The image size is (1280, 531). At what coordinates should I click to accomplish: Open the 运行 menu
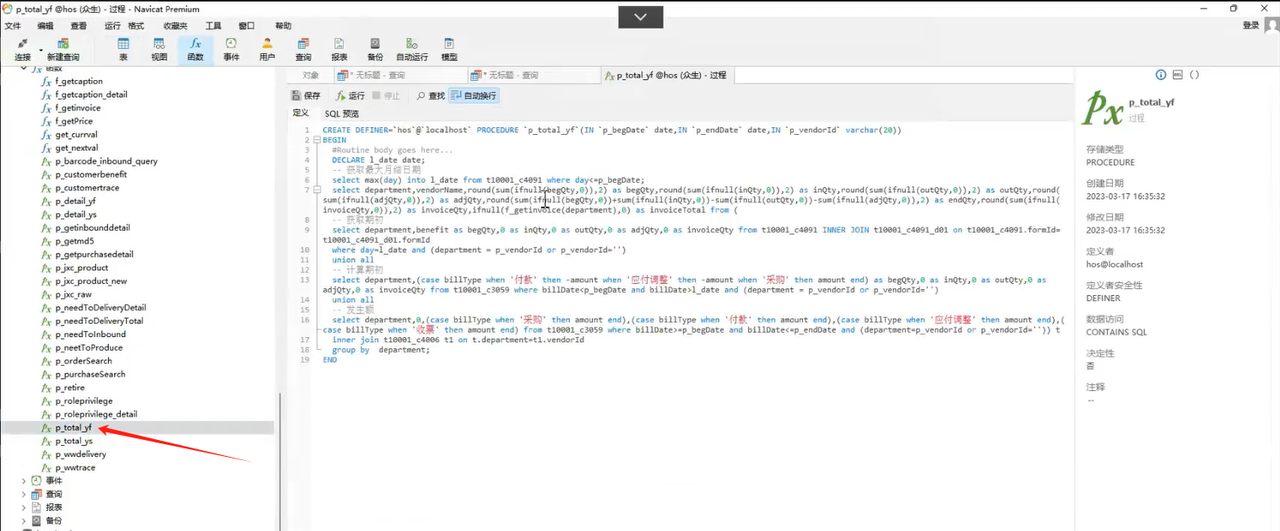pos(112,25)
